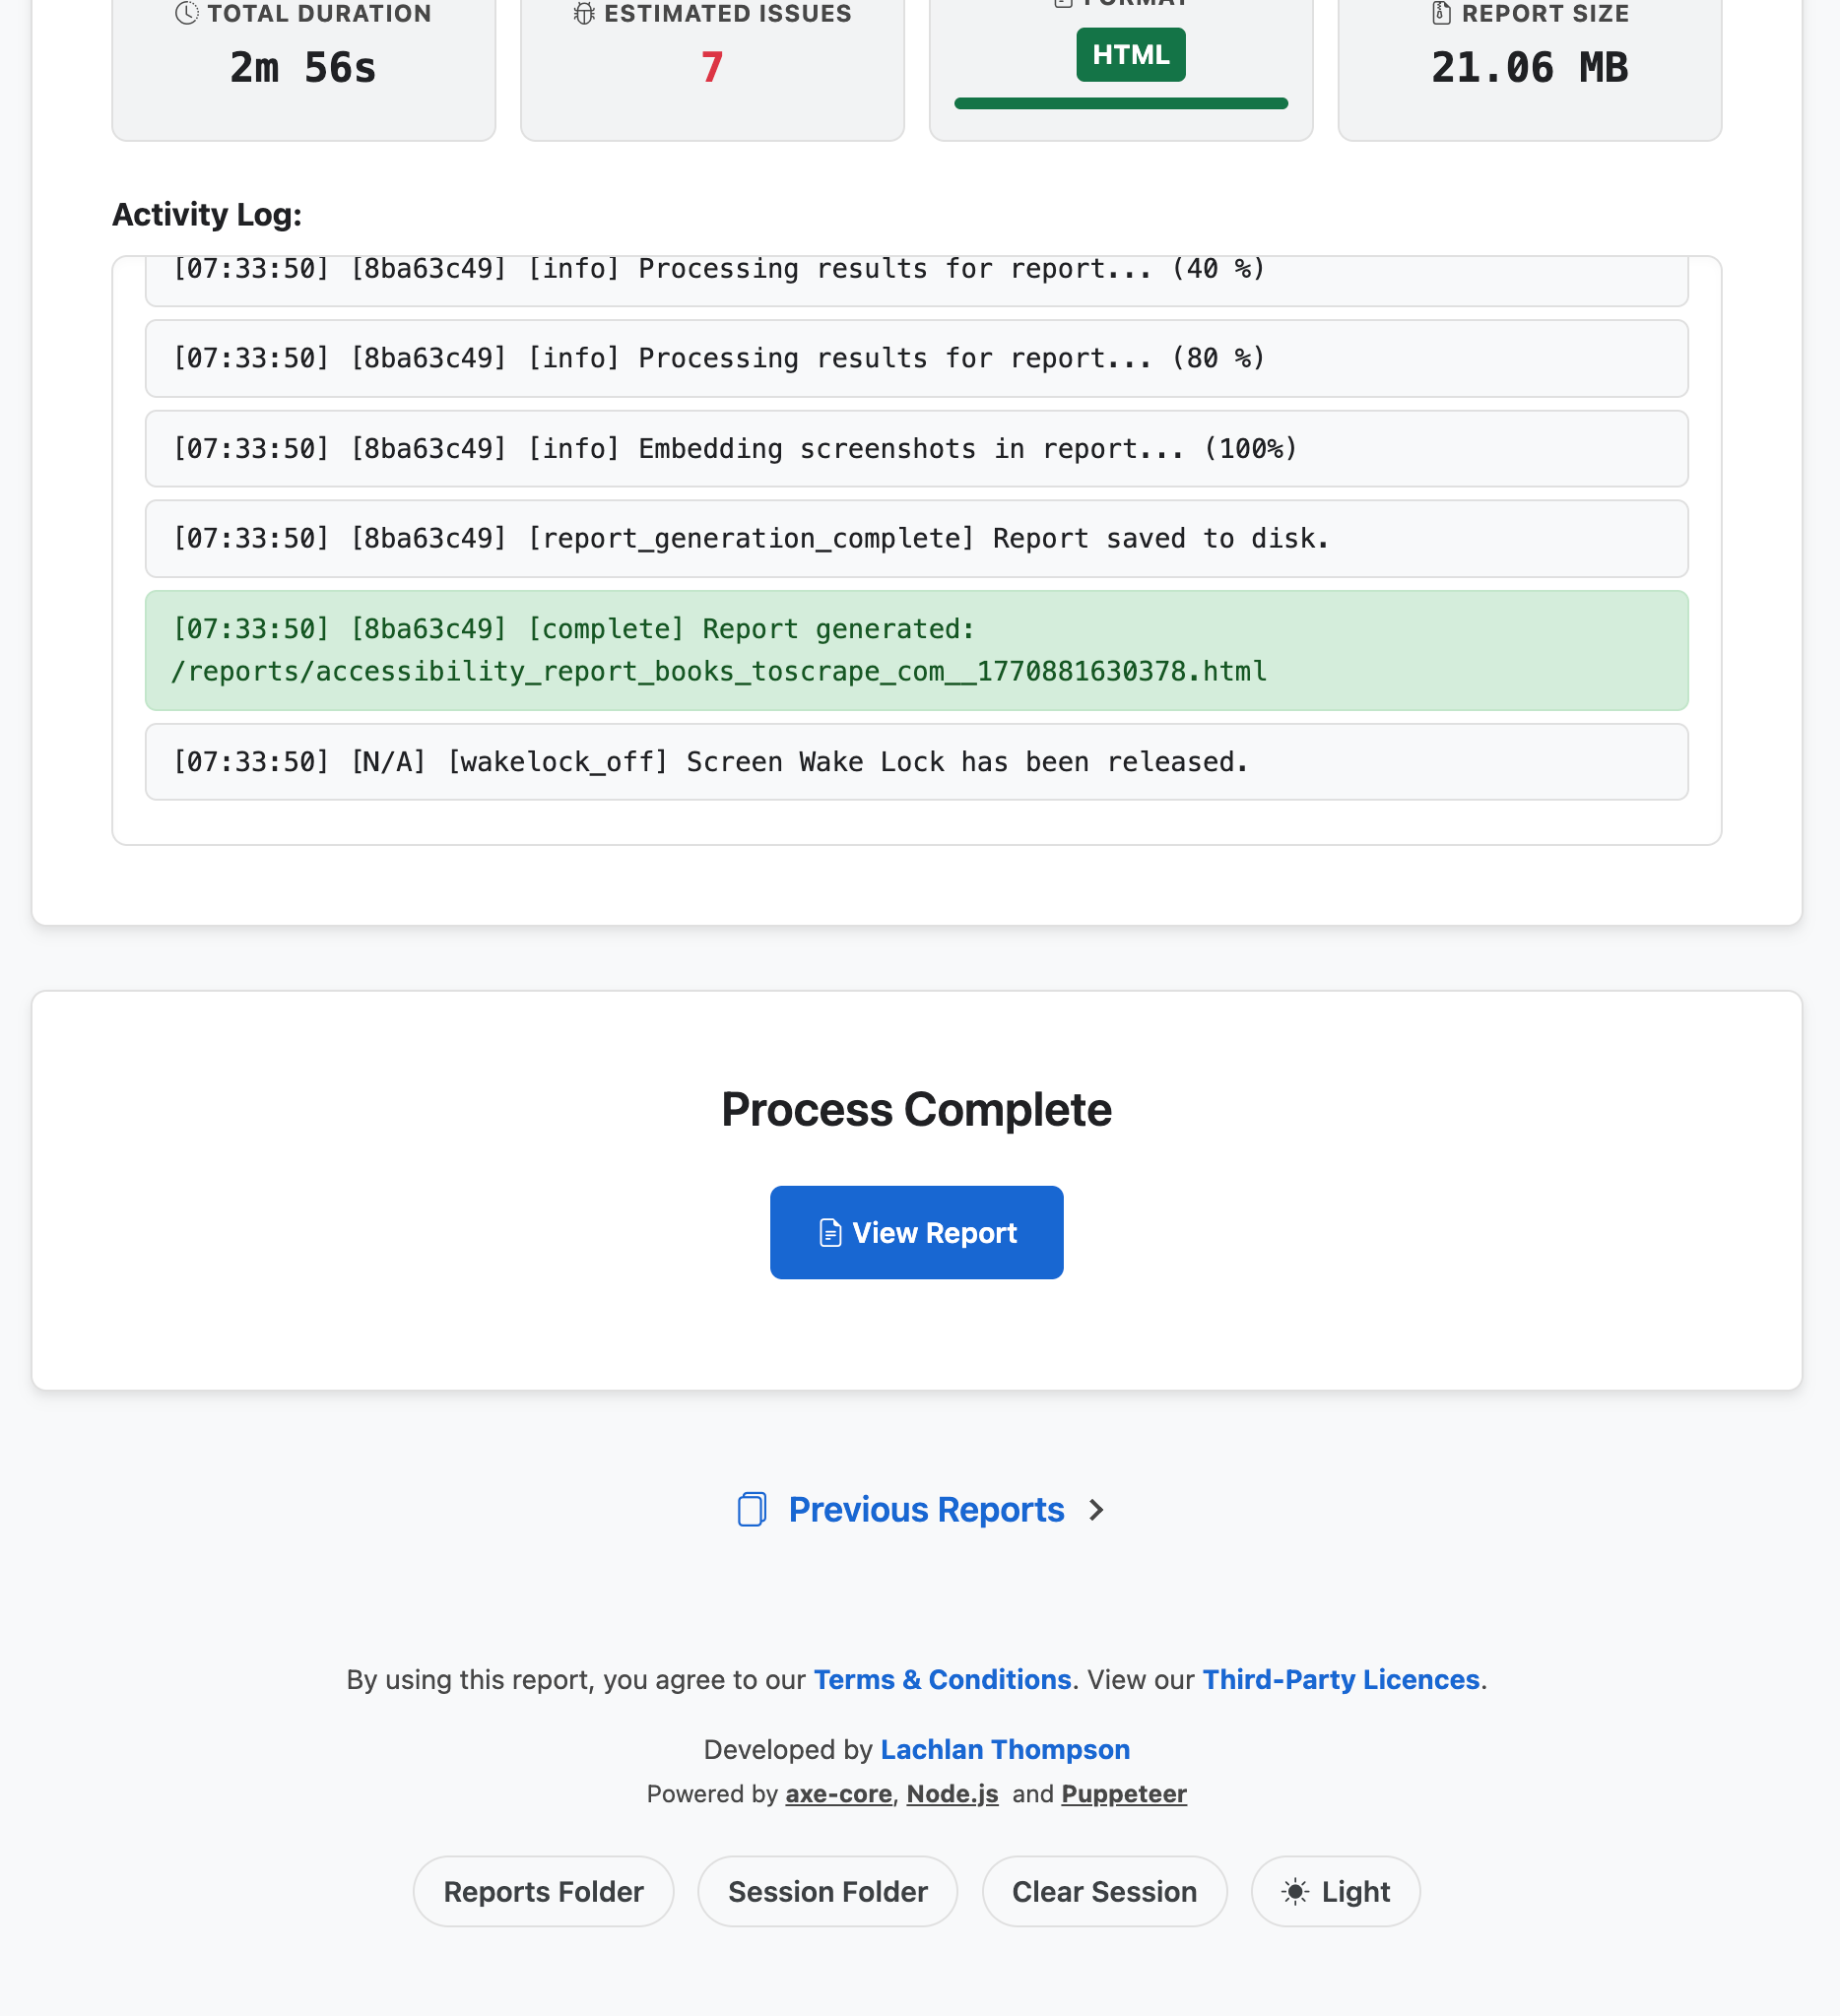
Task: Click the copy icon beside Previous Reports
Action: click(752, 1509)
